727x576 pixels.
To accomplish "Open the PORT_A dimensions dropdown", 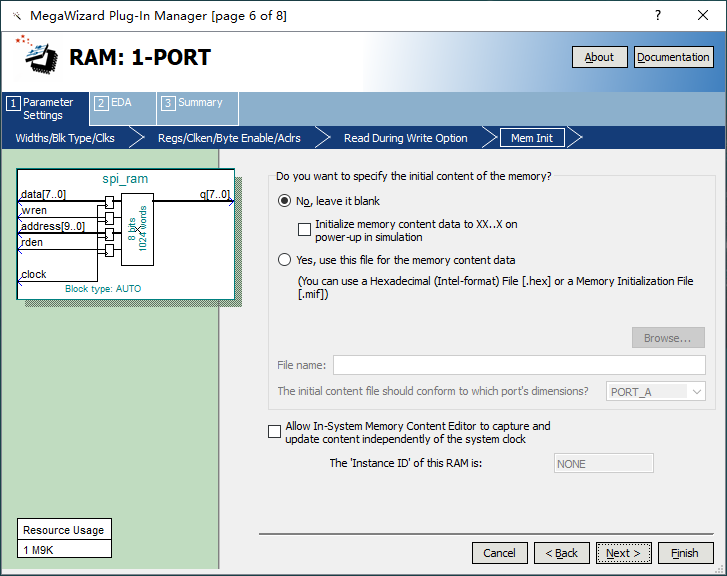I will [x=656, y=392].
